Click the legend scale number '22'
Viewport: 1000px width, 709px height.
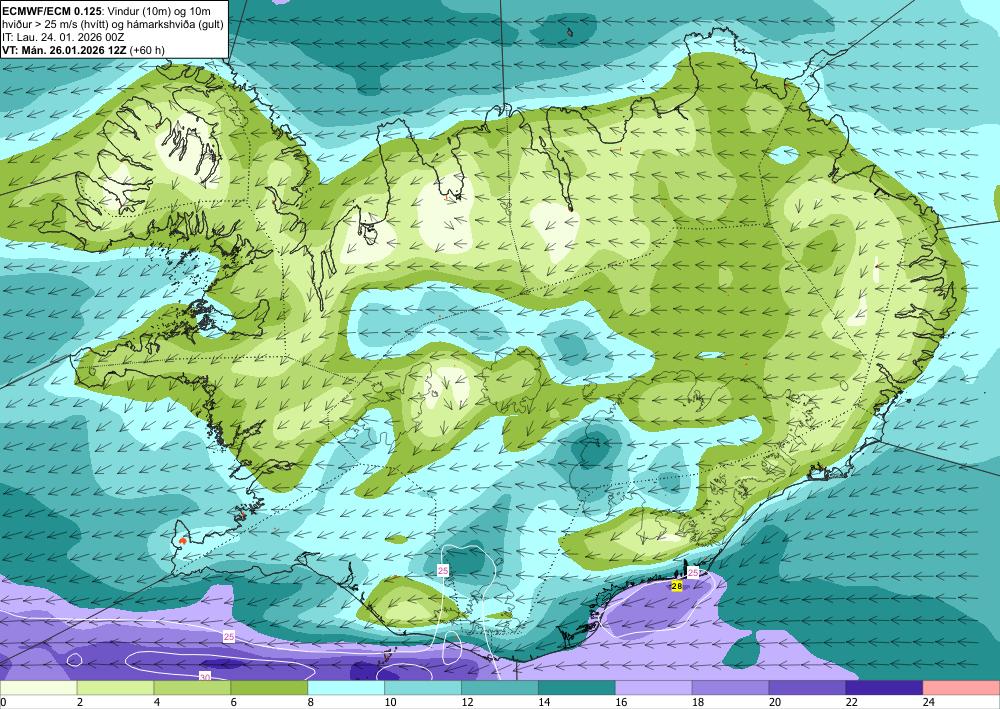click(852, 702)
